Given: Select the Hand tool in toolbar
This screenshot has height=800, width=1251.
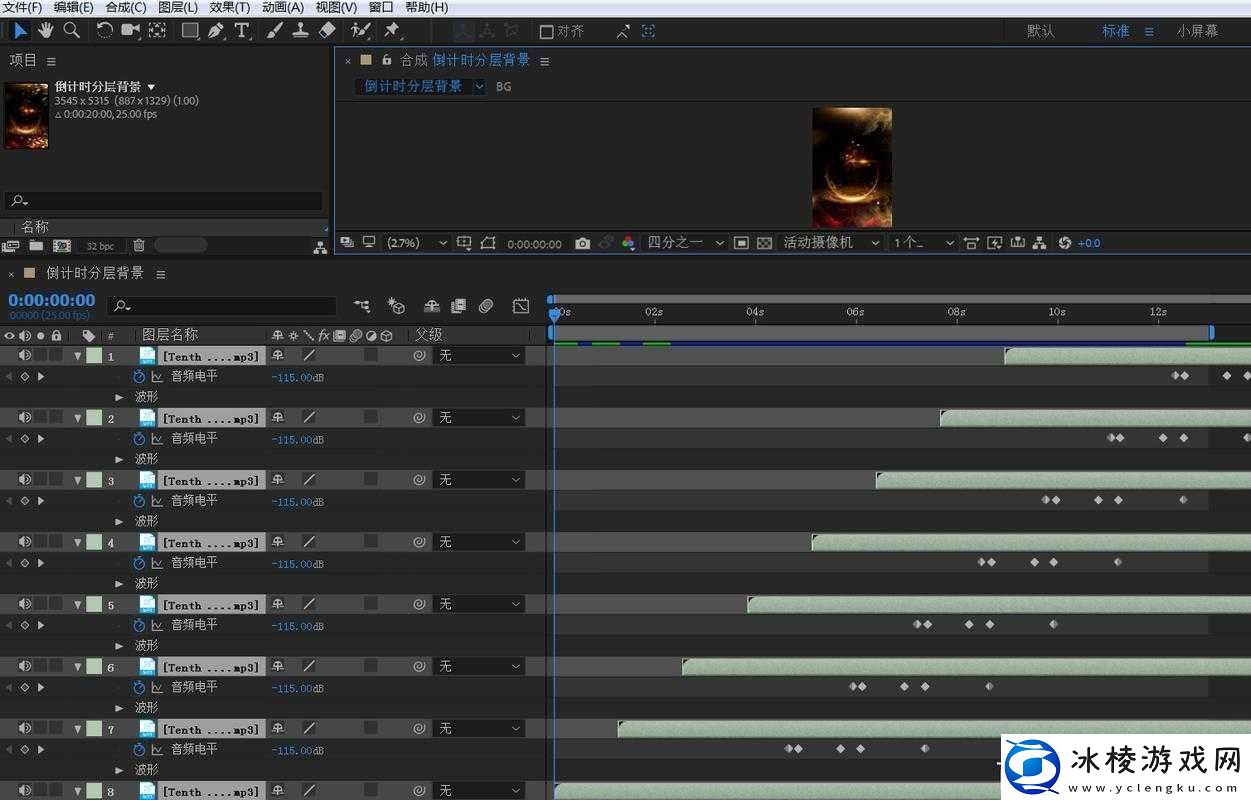Looking at the screenshot, I should 46,30.
